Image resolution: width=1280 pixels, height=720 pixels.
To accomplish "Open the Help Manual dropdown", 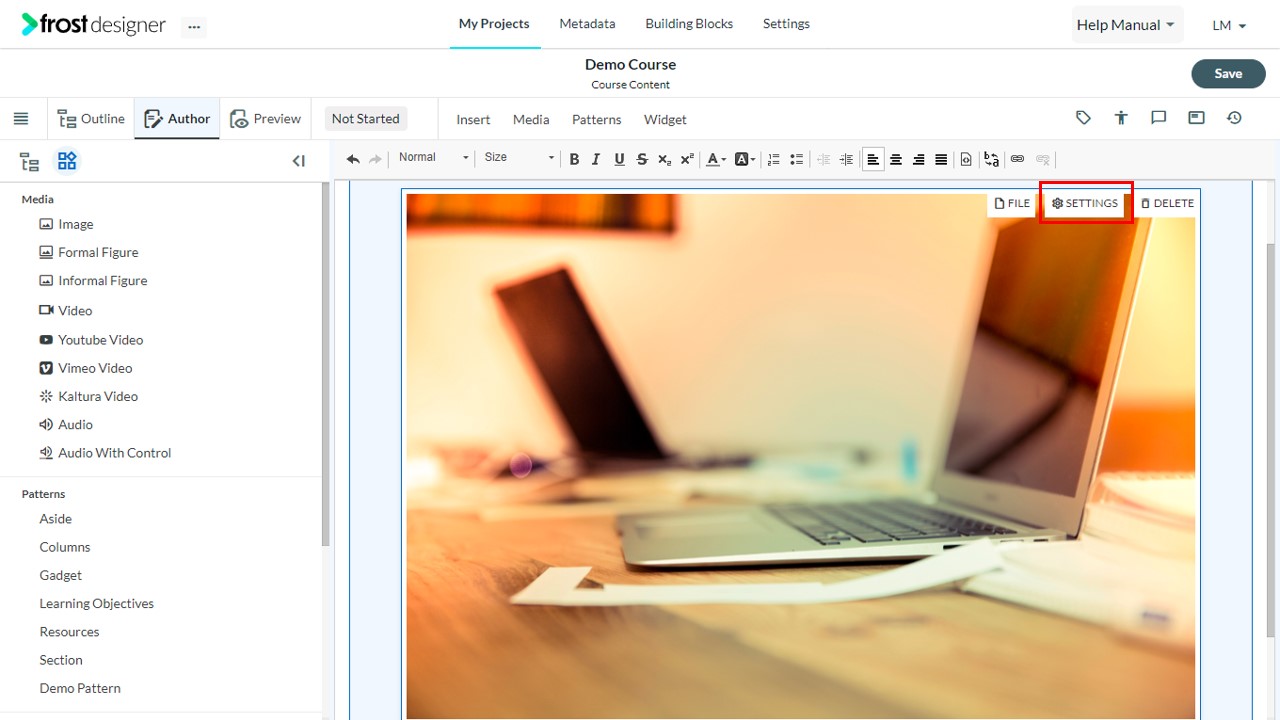I will pyautogui.click(x=1125, y=25).
